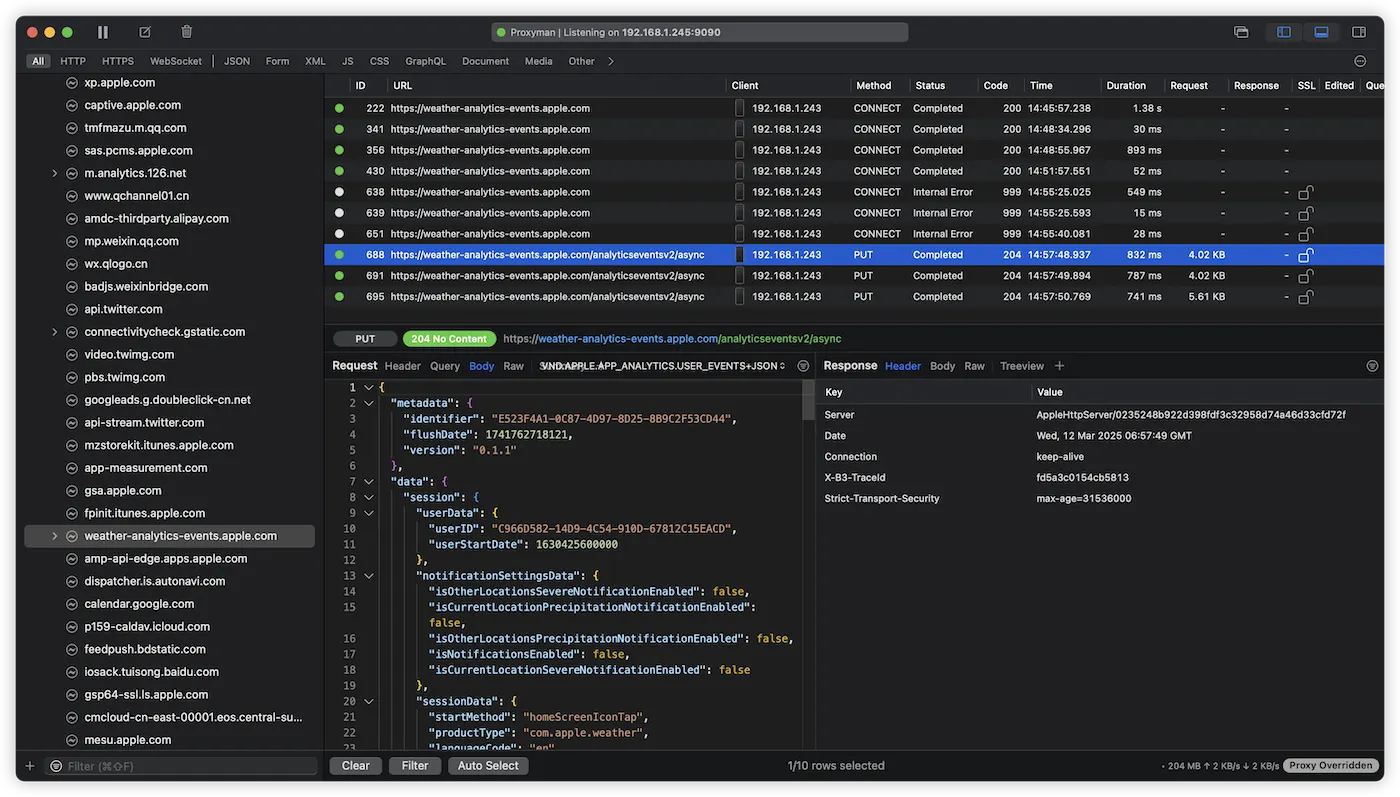This screenshot has width=1400, height=797.
Task: Collapse the "notificationSettingsData" JSON node
Action: click(x=369, y=576)
